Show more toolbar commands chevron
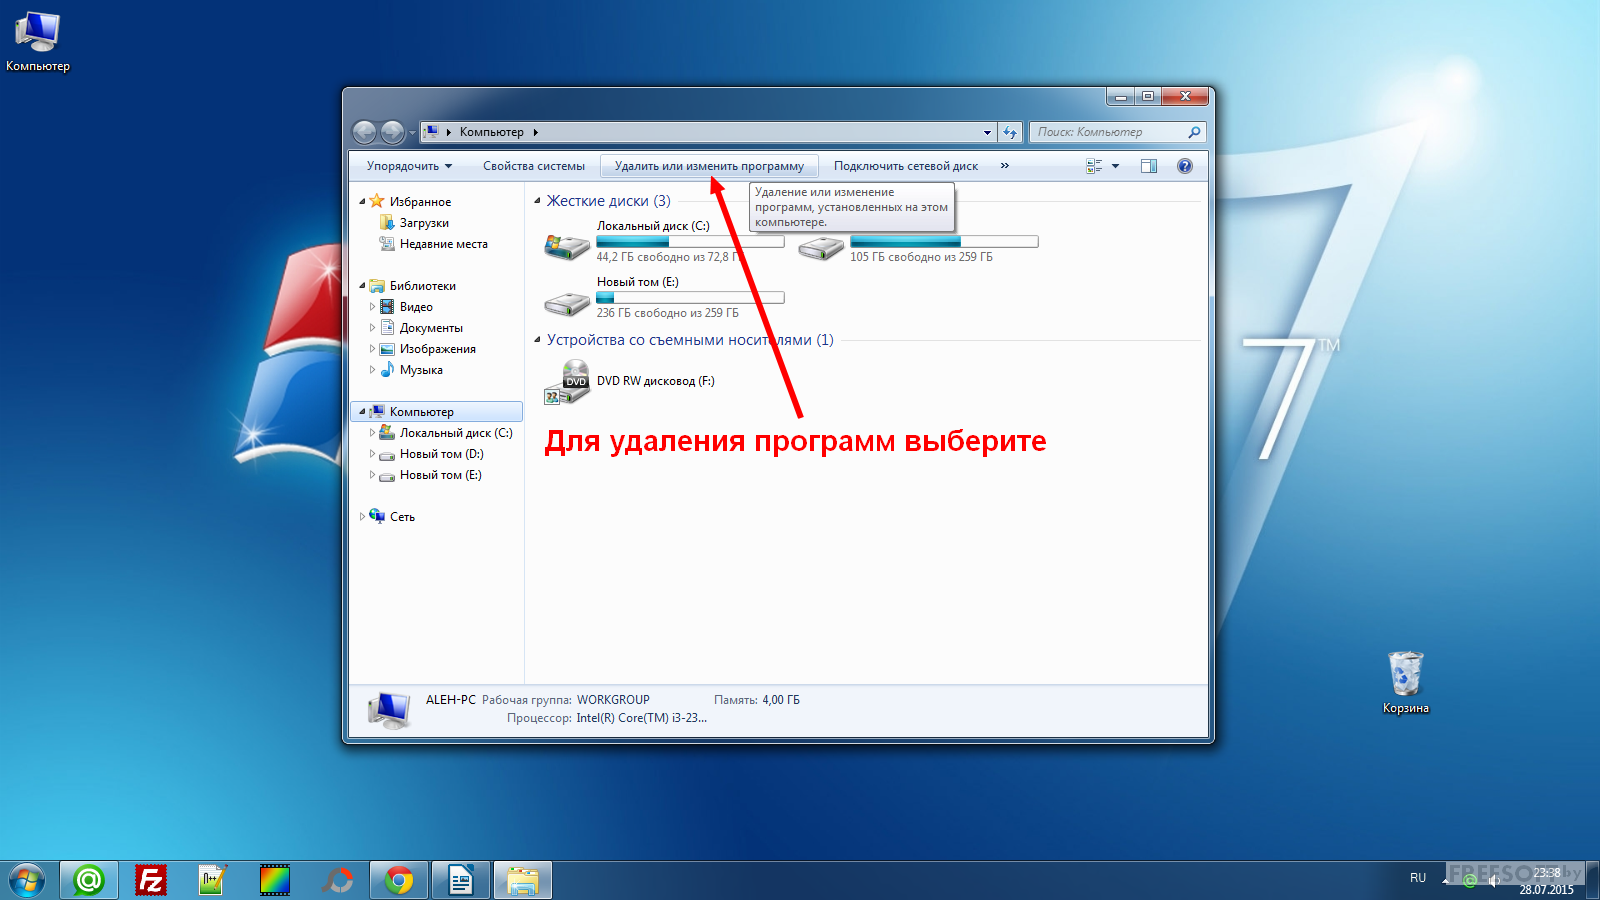 coord(1004,166)
